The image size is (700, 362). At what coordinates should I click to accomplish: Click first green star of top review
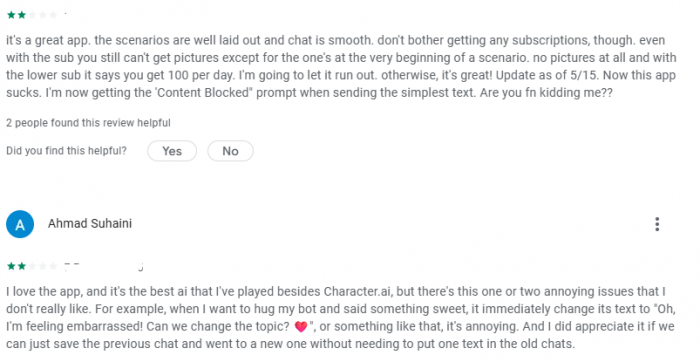(11, 15)
